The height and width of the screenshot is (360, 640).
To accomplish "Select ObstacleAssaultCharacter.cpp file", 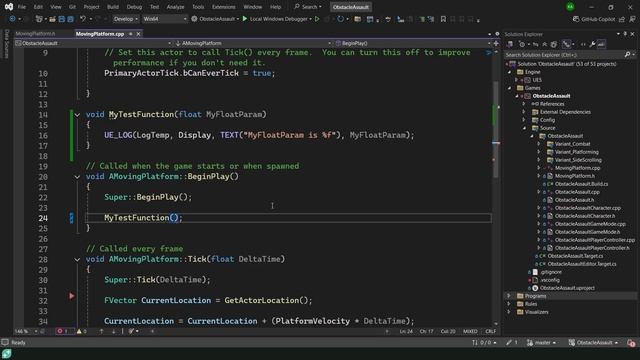I will [x=587, y=208].
